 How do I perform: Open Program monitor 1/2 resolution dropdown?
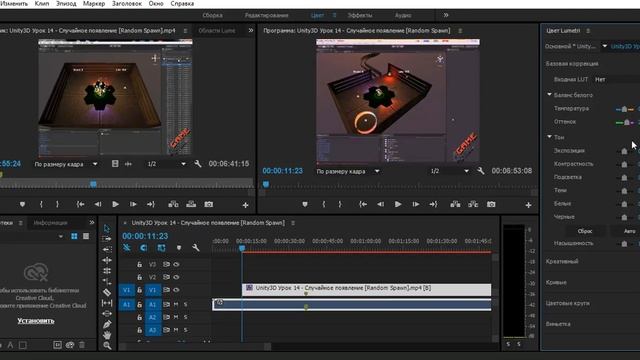tap(449, 171)
